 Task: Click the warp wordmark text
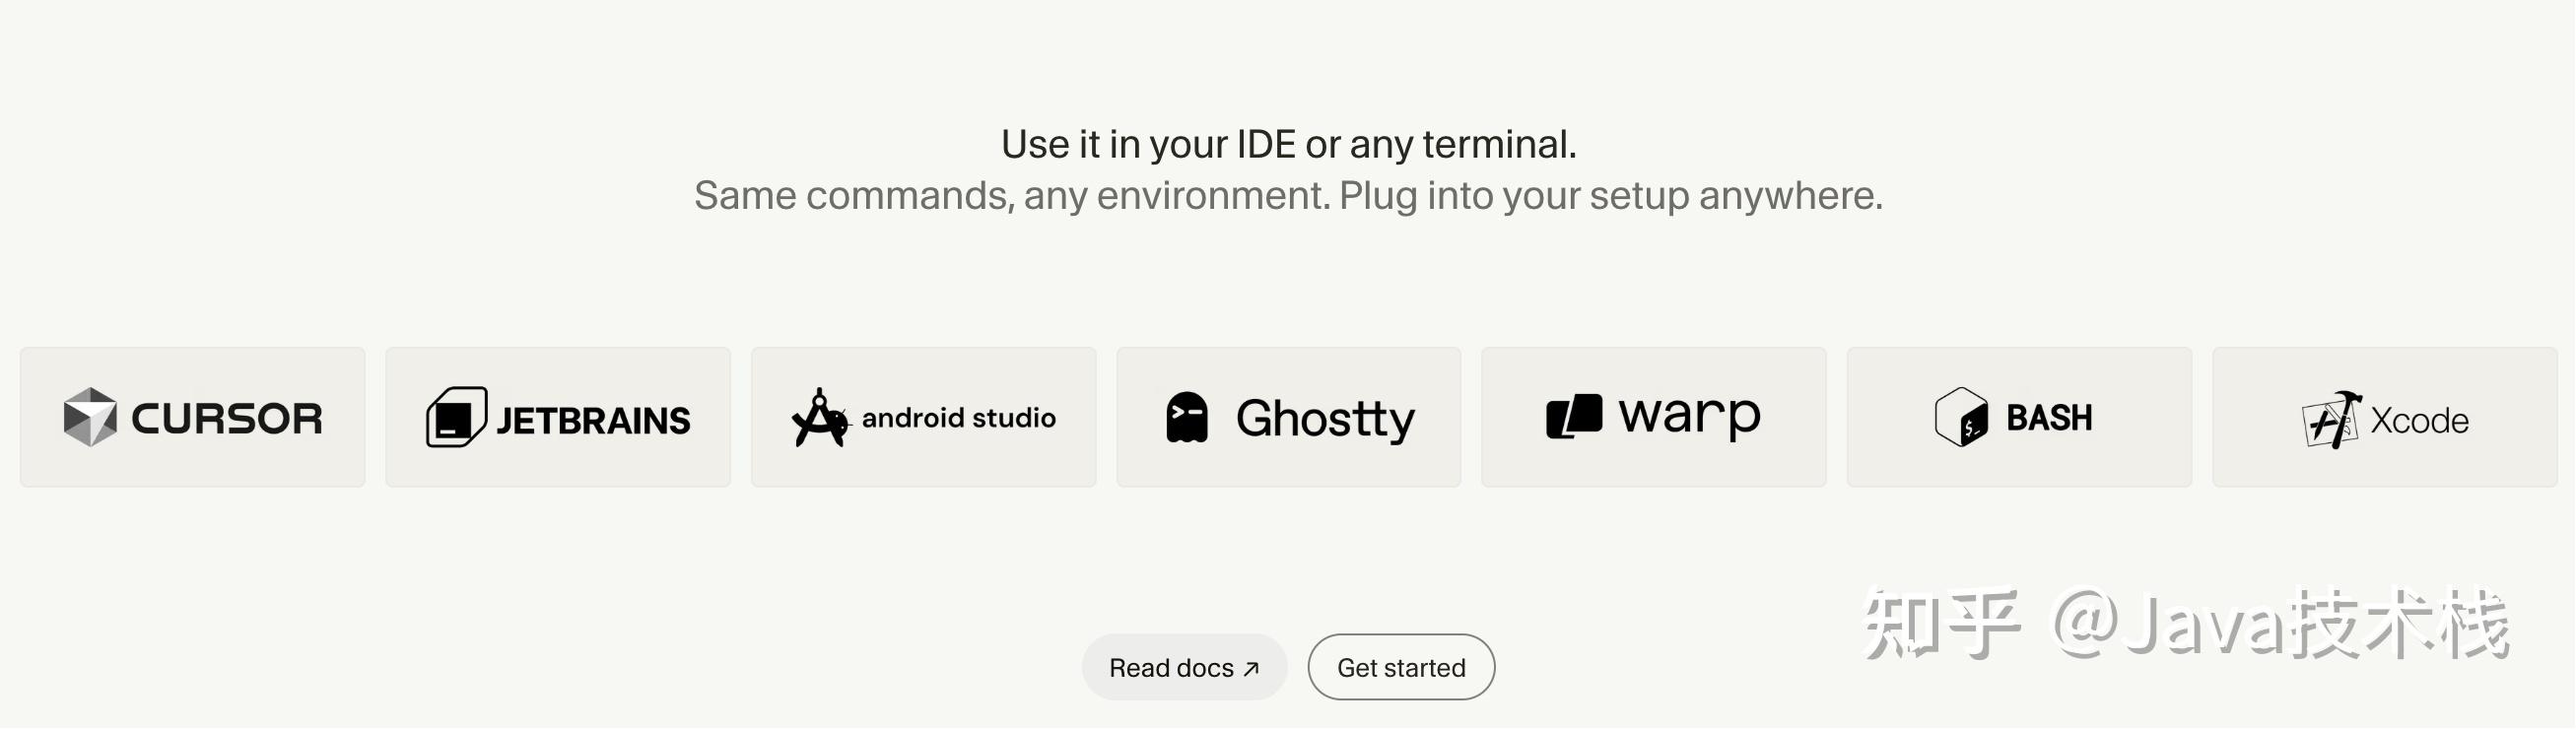[x=1689, y=416]
